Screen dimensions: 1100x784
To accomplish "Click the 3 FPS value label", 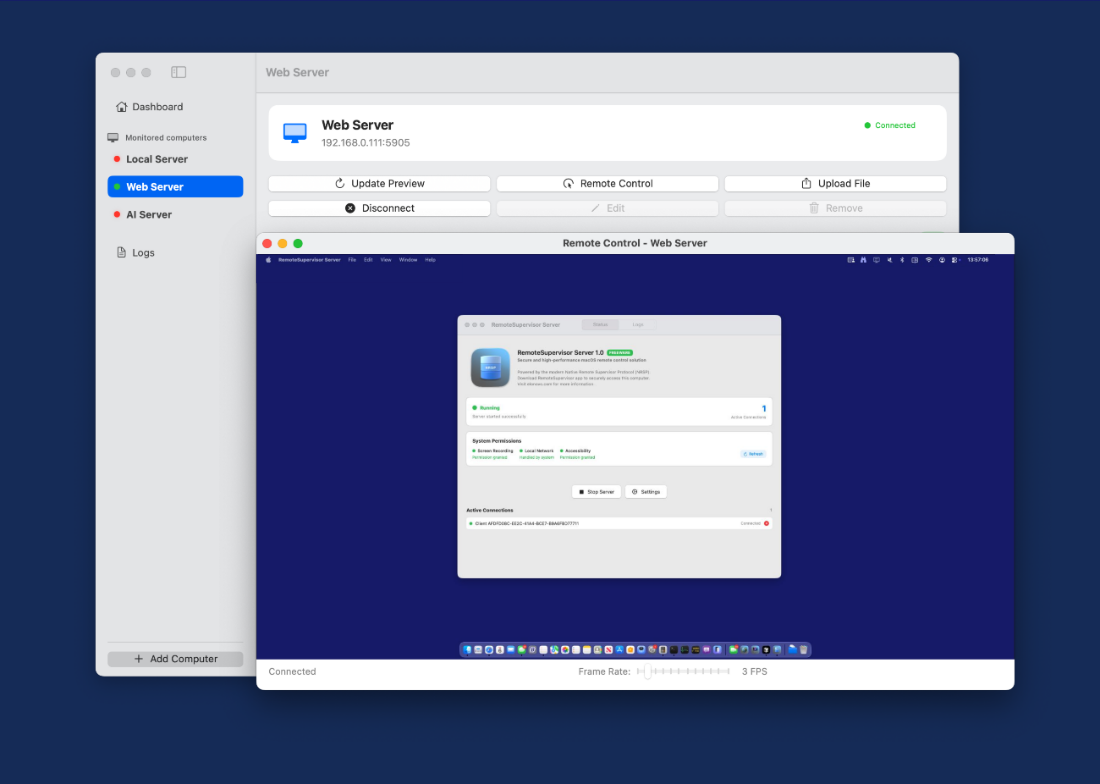I will (755, 672).
